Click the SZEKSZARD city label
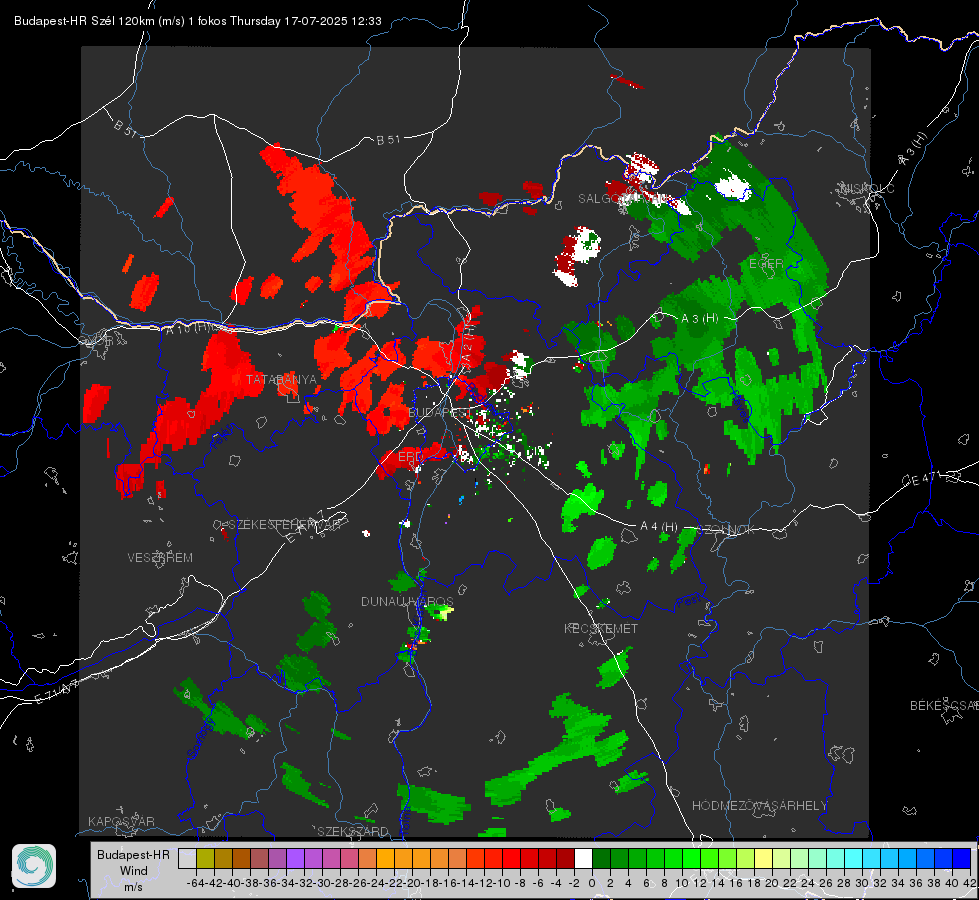Viewport: 979px width, 900px height. click(353, 831)
